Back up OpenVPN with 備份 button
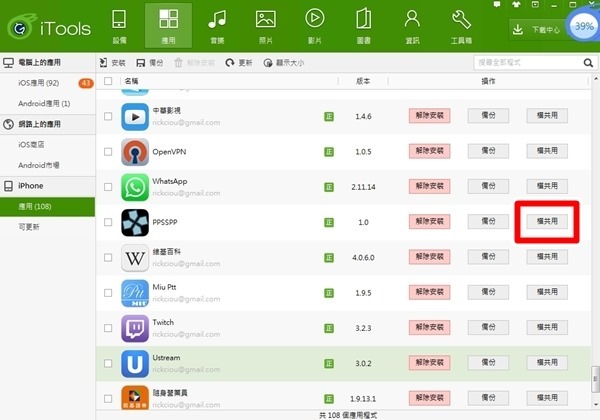Screen dimensions: 600x420 [488, 151]
